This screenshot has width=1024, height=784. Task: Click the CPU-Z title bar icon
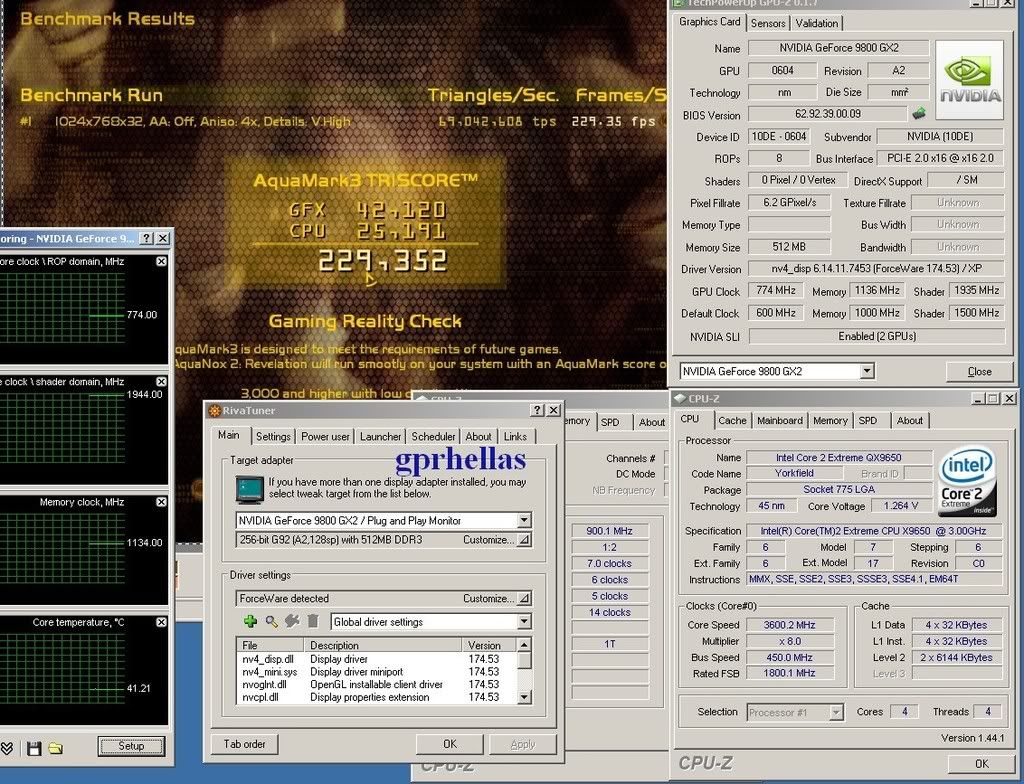pos(680,398)
